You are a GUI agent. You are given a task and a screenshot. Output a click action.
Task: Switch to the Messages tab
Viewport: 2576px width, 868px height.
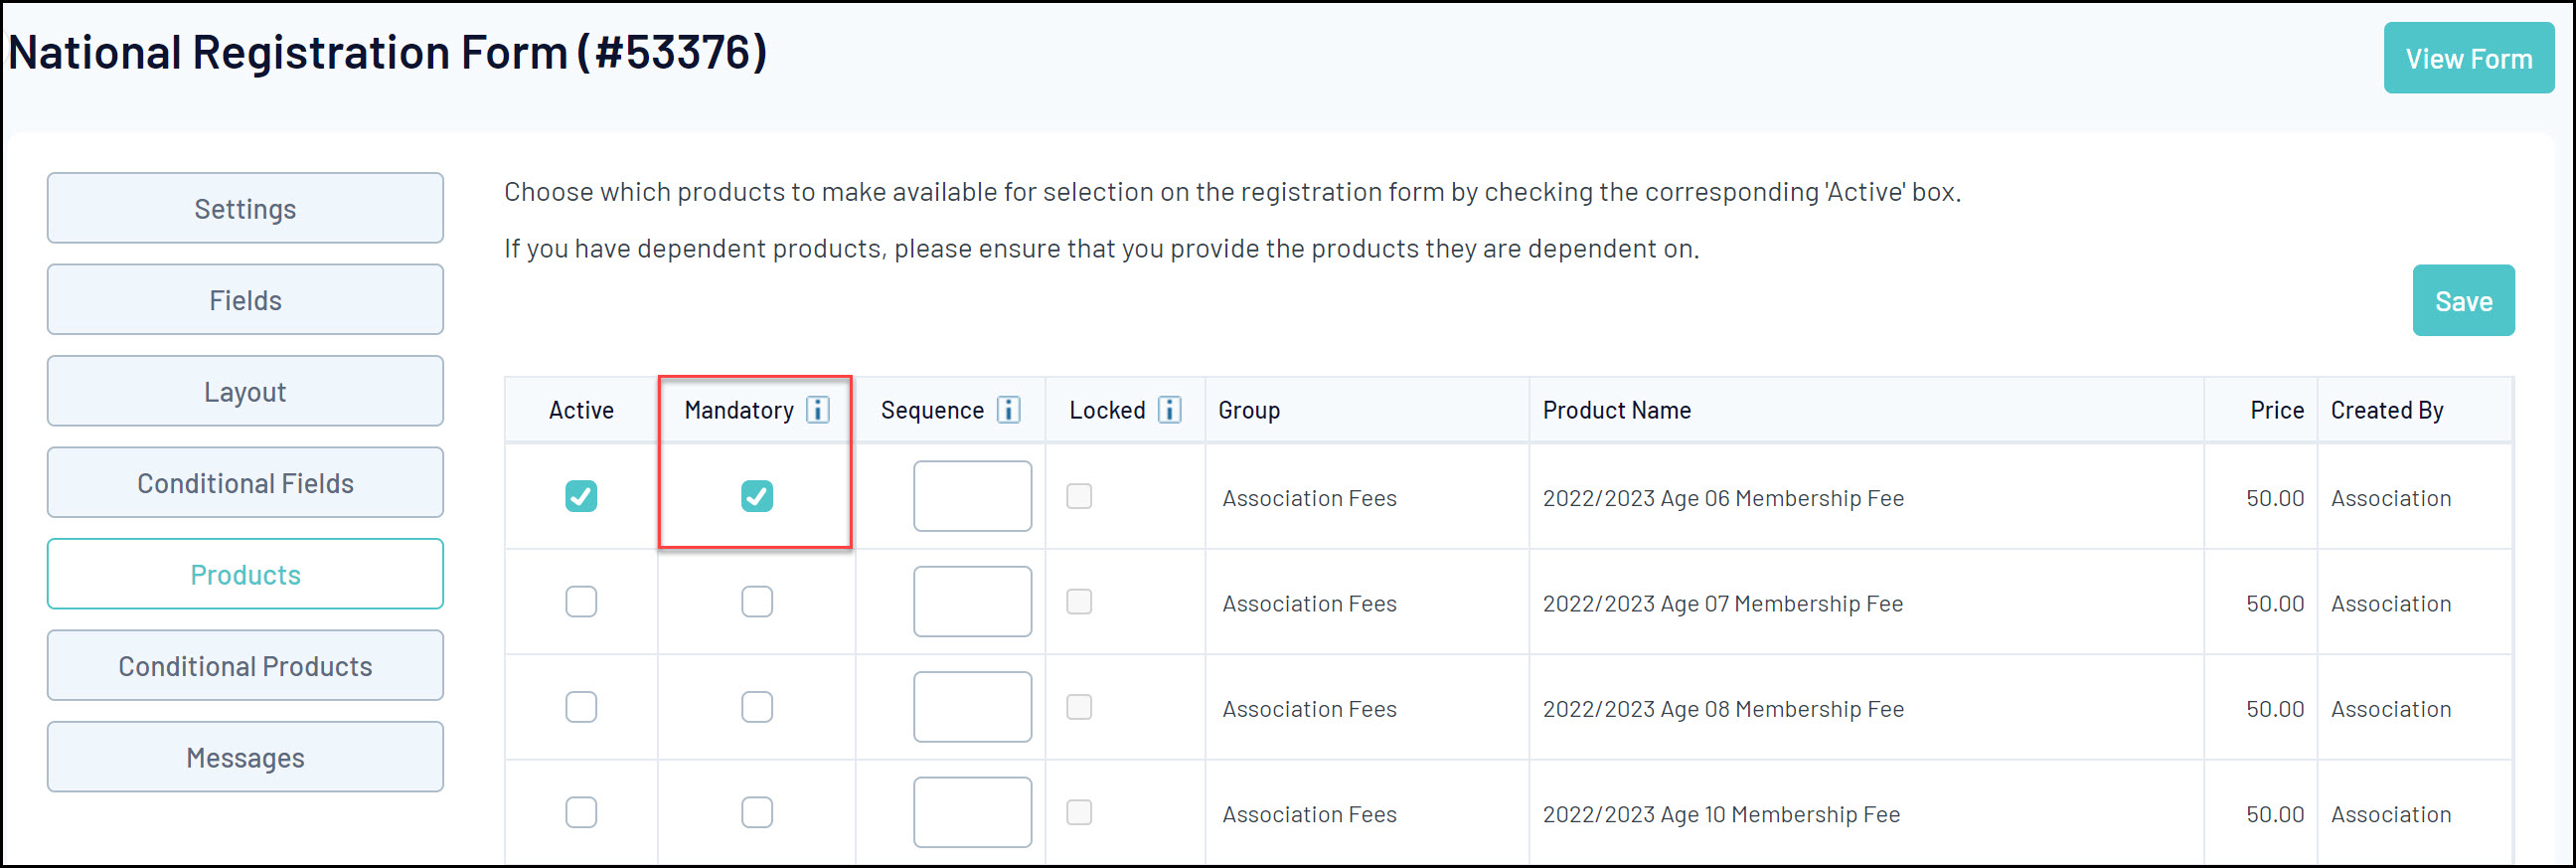(x=245, y=757)
